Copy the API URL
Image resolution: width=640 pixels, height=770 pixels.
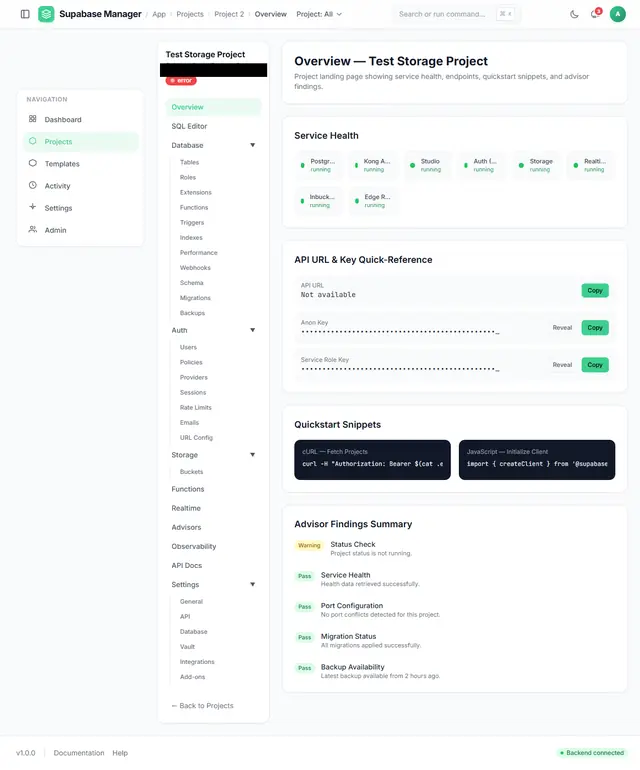click(x=595, y=291)
